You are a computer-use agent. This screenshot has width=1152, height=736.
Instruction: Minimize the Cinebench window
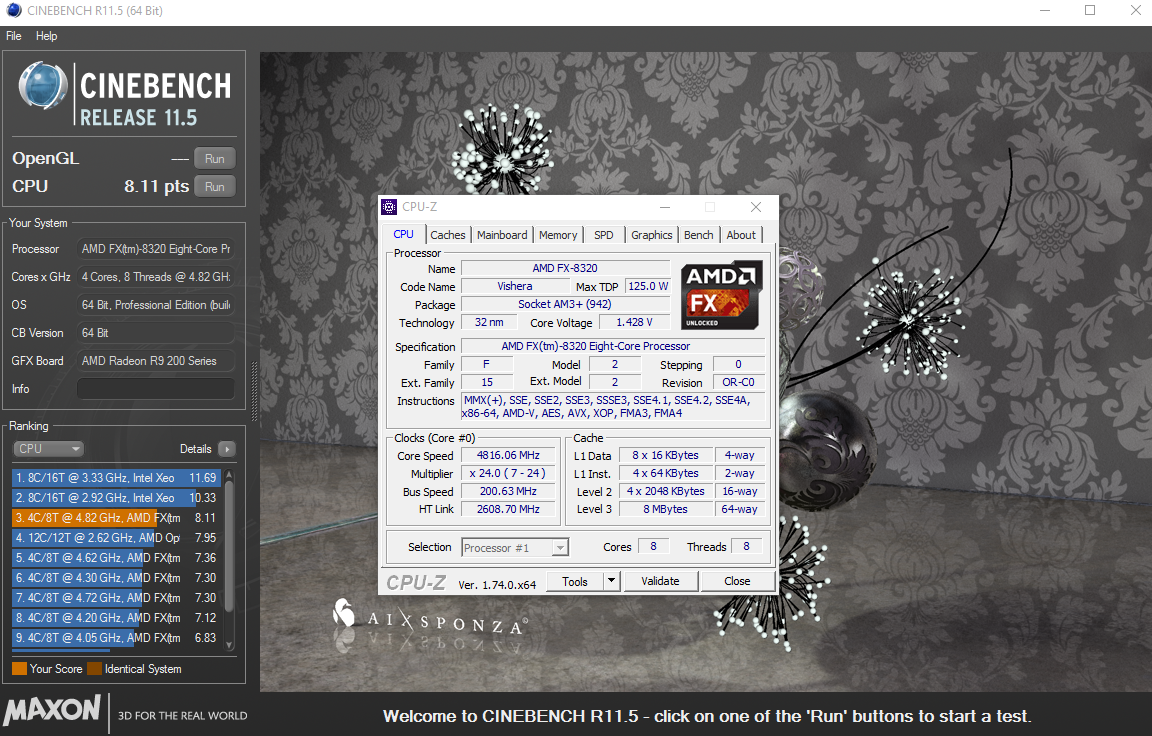coord(1045,10)
